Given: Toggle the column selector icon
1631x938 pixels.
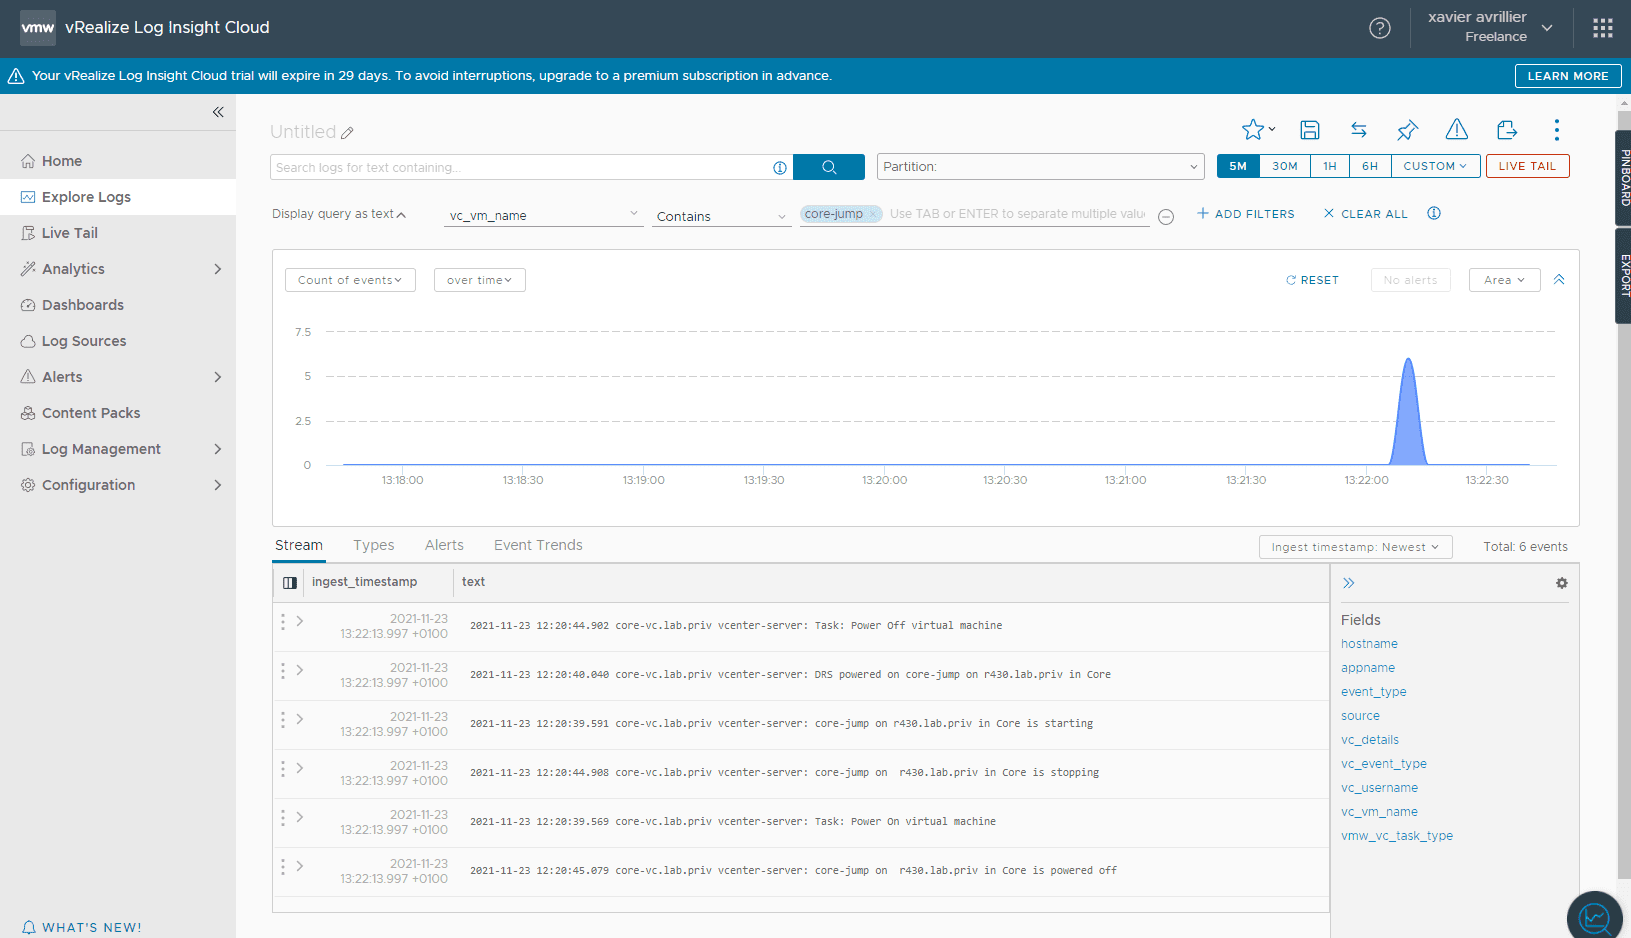Looking at the screenshot, I should click(x=290, y=582).
